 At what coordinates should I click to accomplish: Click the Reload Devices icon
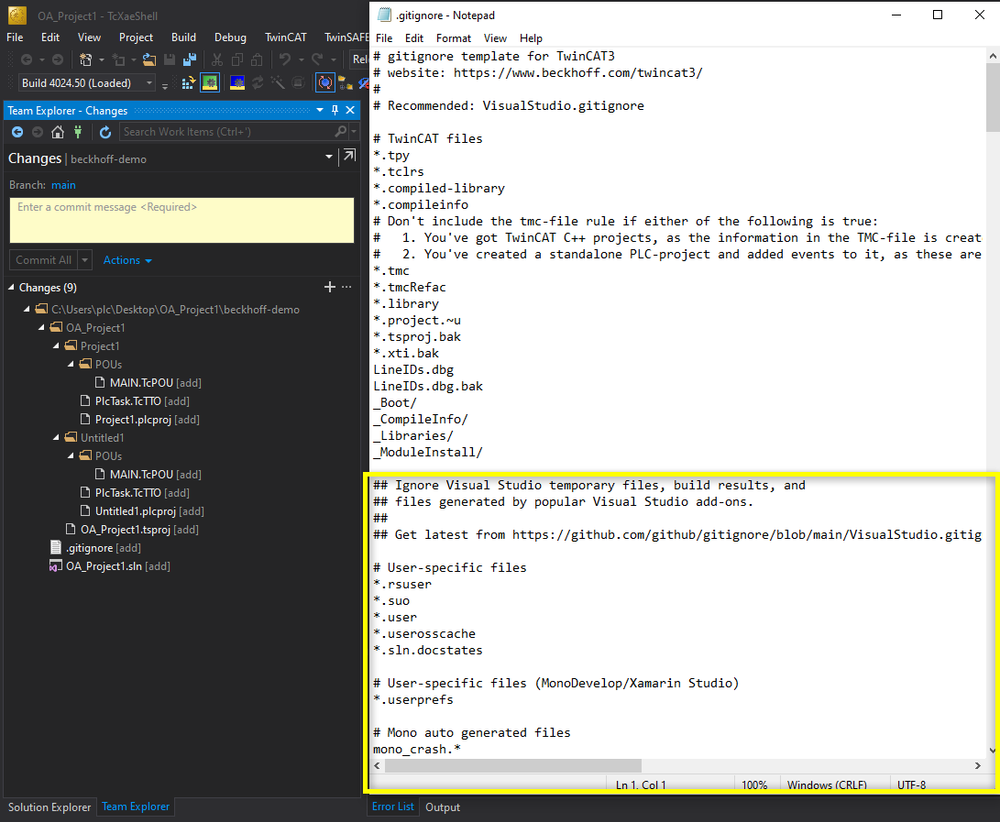(x=258, y=83)
